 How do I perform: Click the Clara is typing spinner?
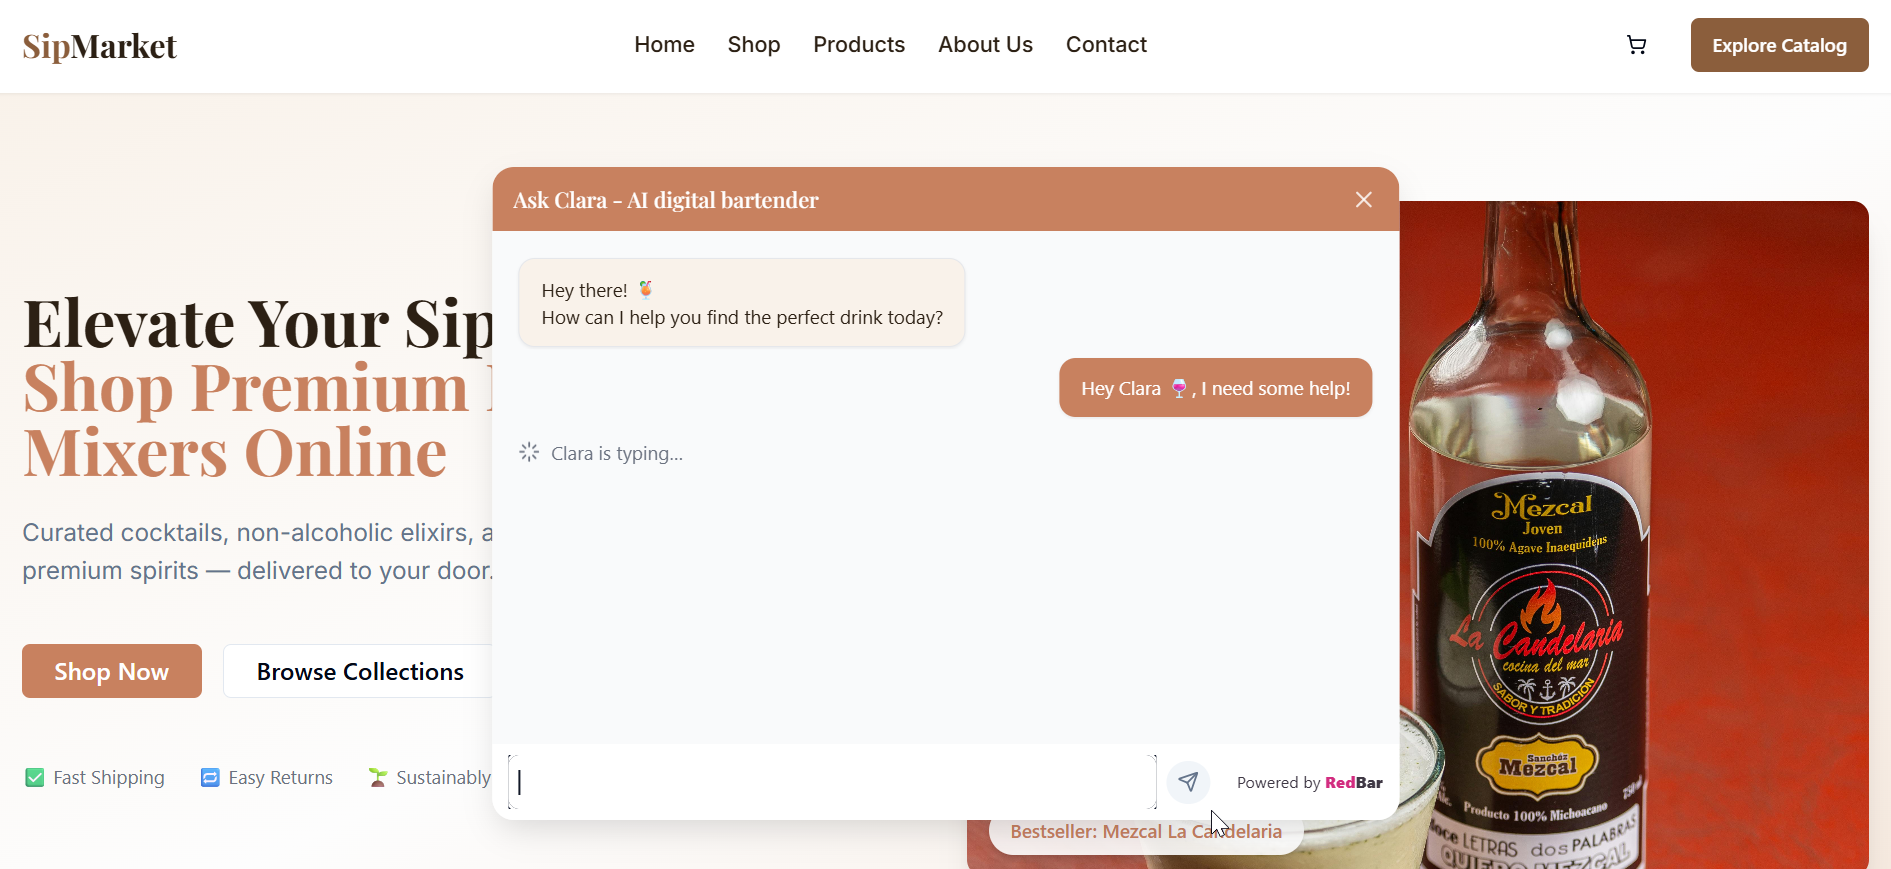[x=529, y=453]
